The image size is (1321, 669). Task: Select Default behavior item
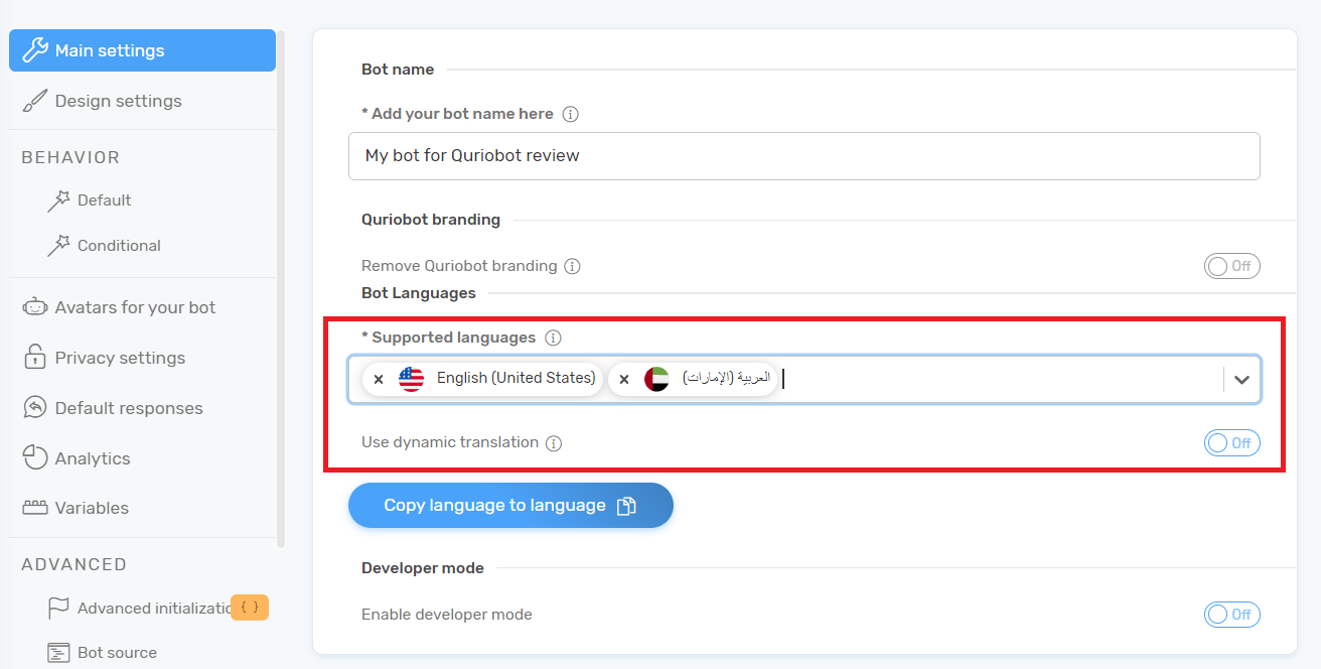(x=104, y=200)
